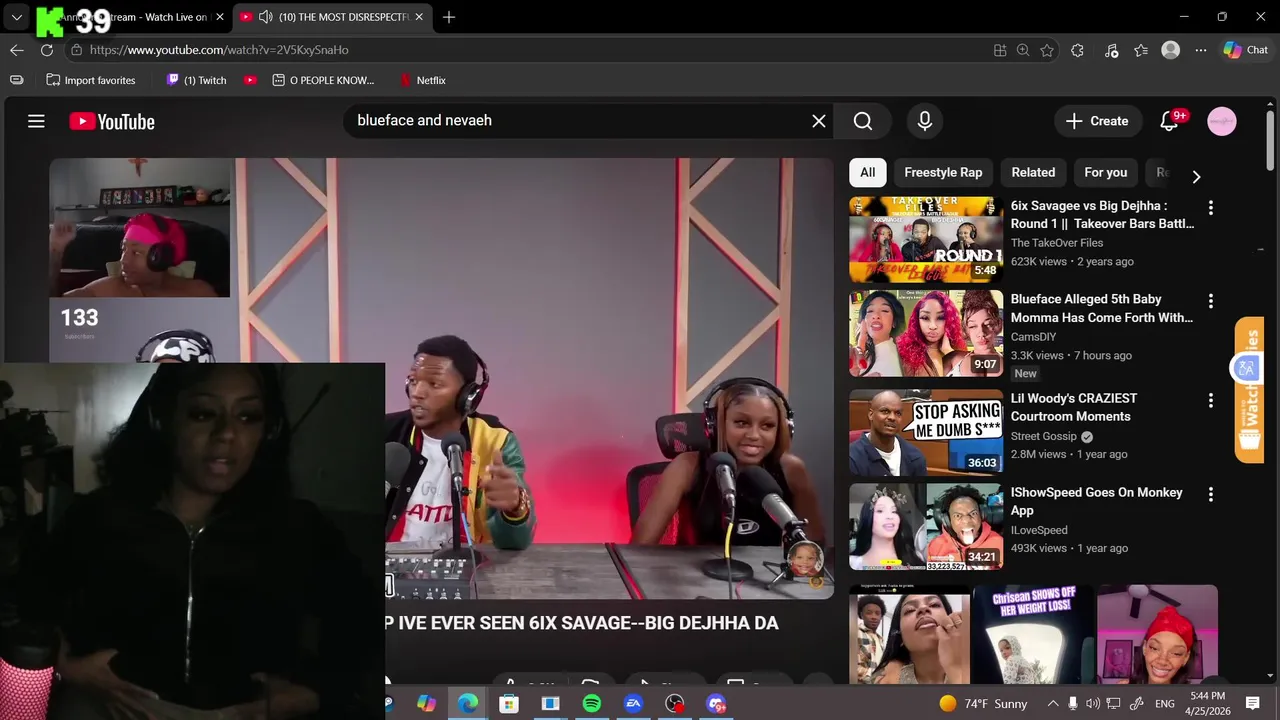
Task: Mute tab using speaker icon on YouTube tab
Action: click(265, 17)
